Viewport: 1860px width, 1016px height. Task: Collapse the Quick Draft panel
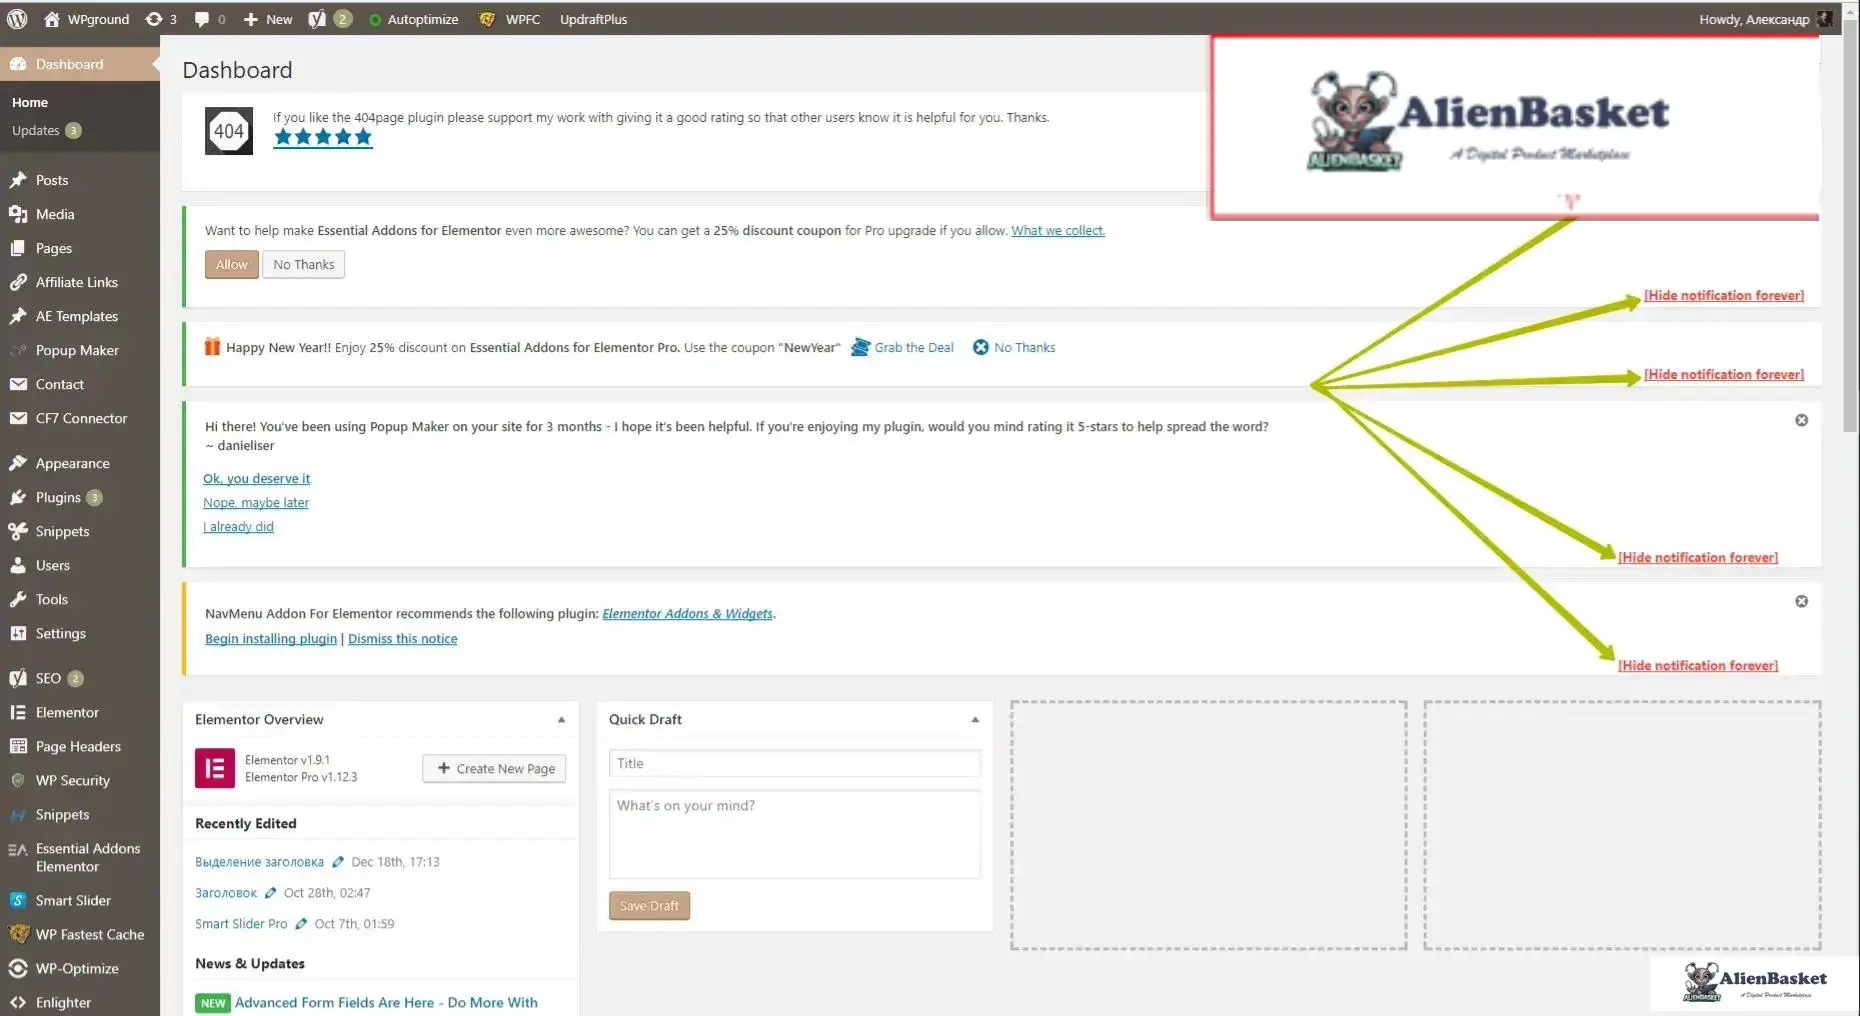pos(974,719)
